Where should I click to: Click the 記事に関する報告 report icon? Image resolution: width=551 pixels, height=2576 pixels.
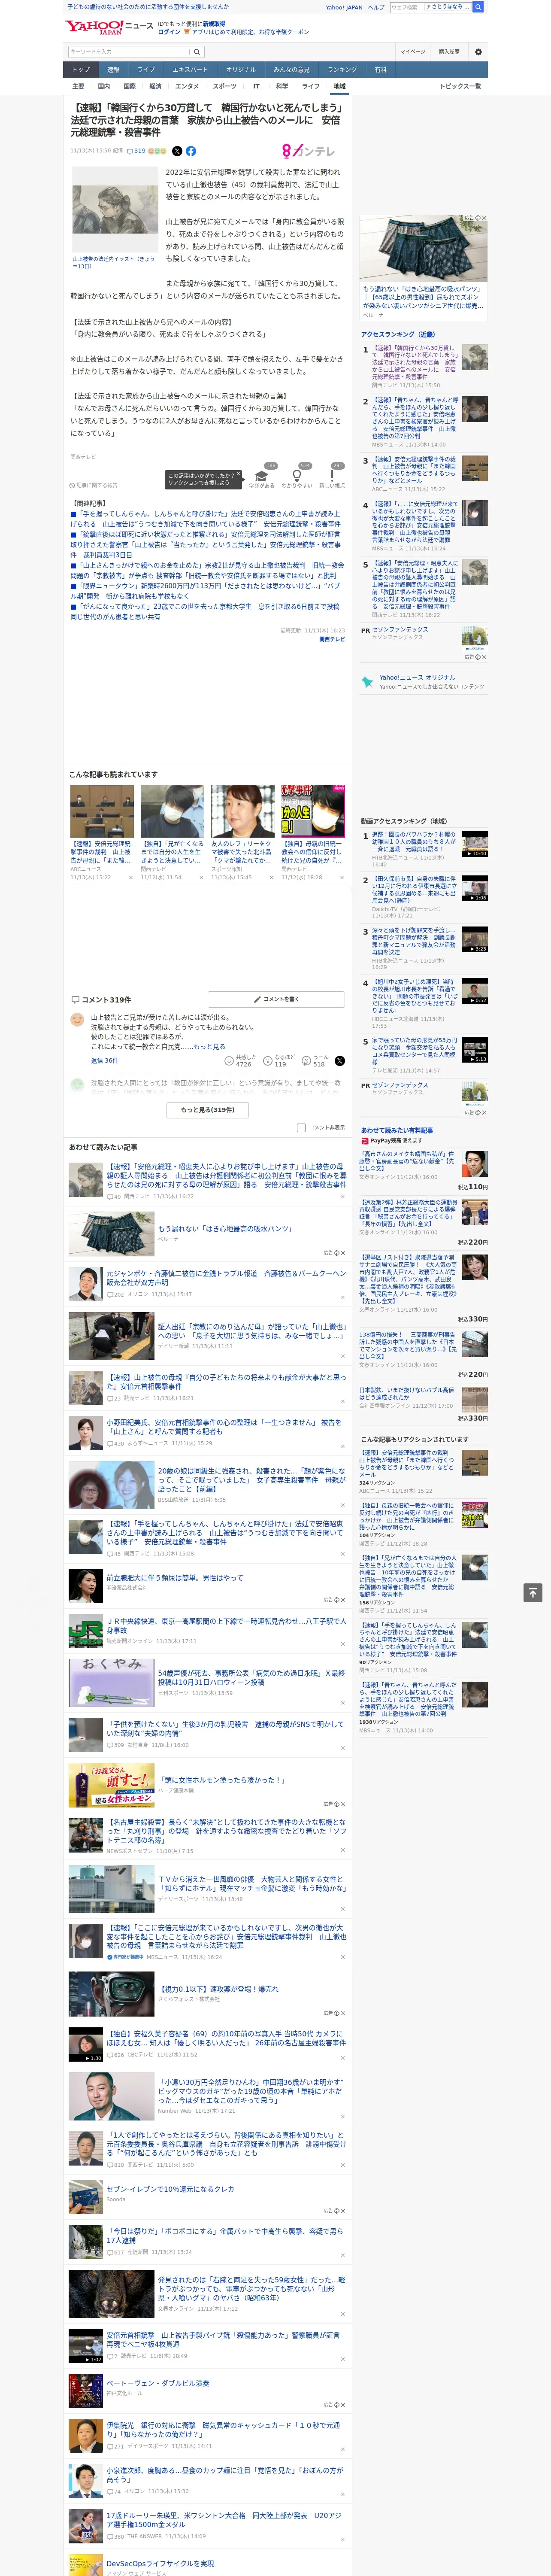(x=93, y=486)
